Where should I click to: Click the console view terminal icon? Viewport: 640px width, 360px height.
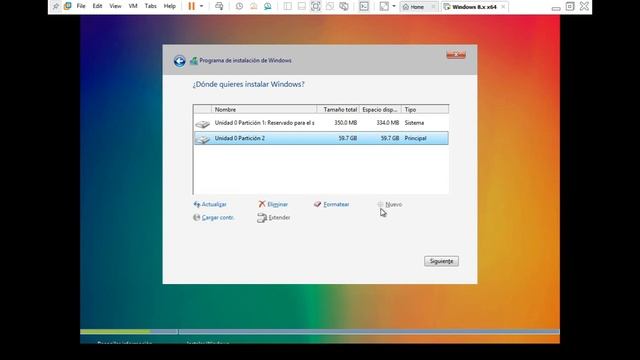(x=364, y=6)
